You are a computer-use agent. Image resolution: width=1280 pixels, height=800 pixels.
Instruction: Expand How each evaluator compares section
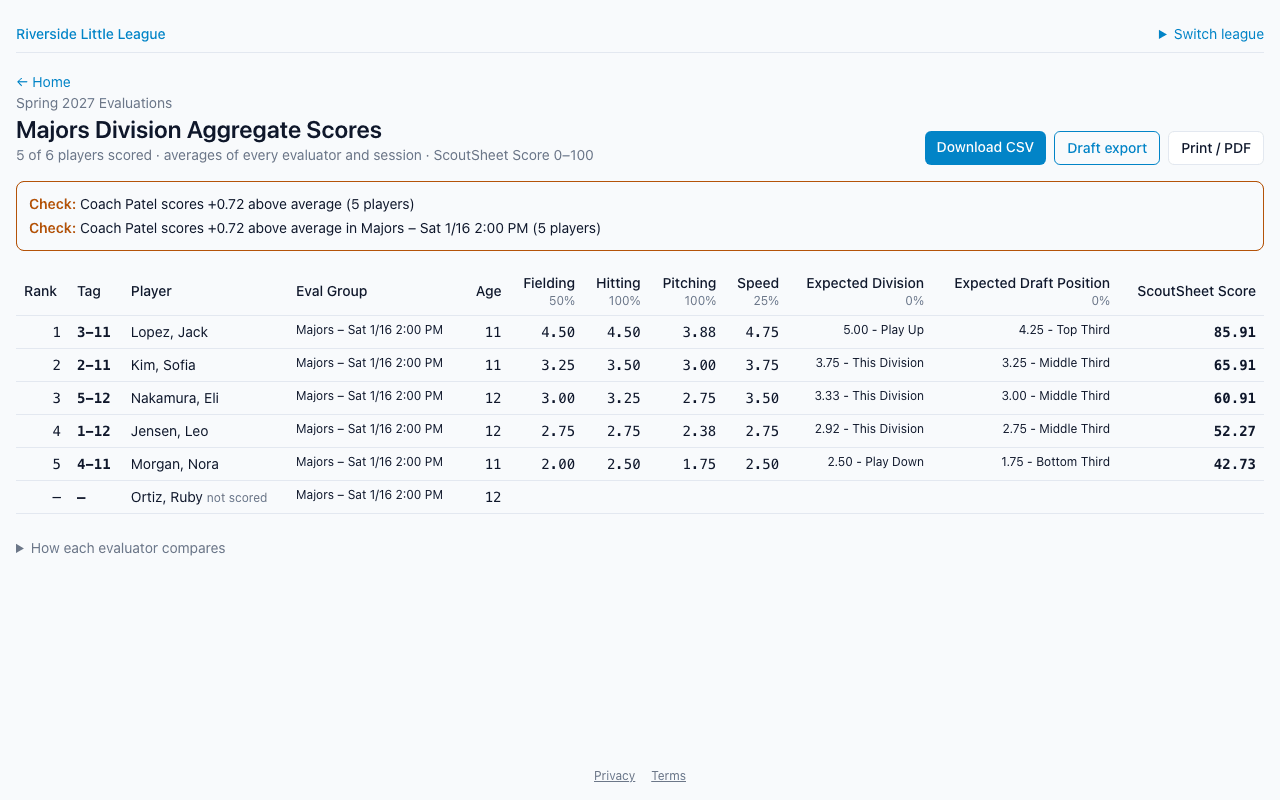click(x=121, y=548)
